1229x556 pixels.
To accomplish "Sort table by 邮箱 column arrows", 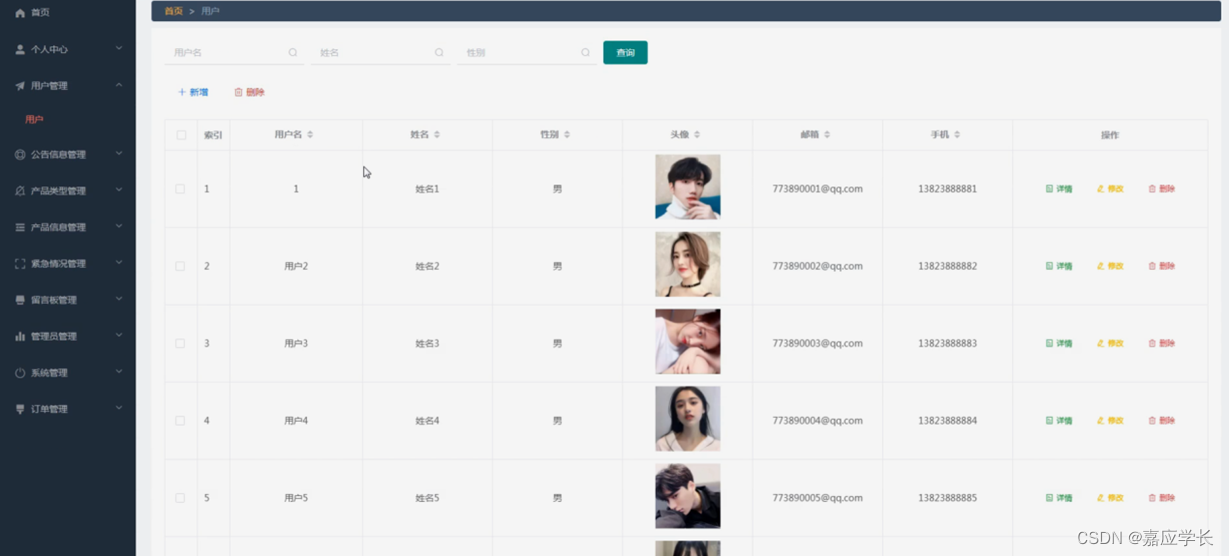I will (x=827, y=135).
